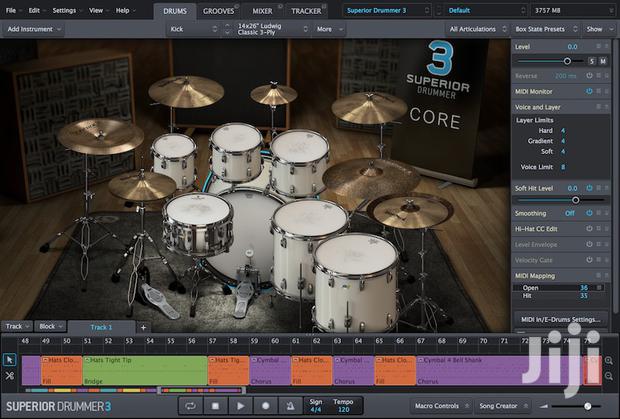This screenshot has width=620, height=419.
Task: Open the Show dropdown
Action: coord(600,29)
